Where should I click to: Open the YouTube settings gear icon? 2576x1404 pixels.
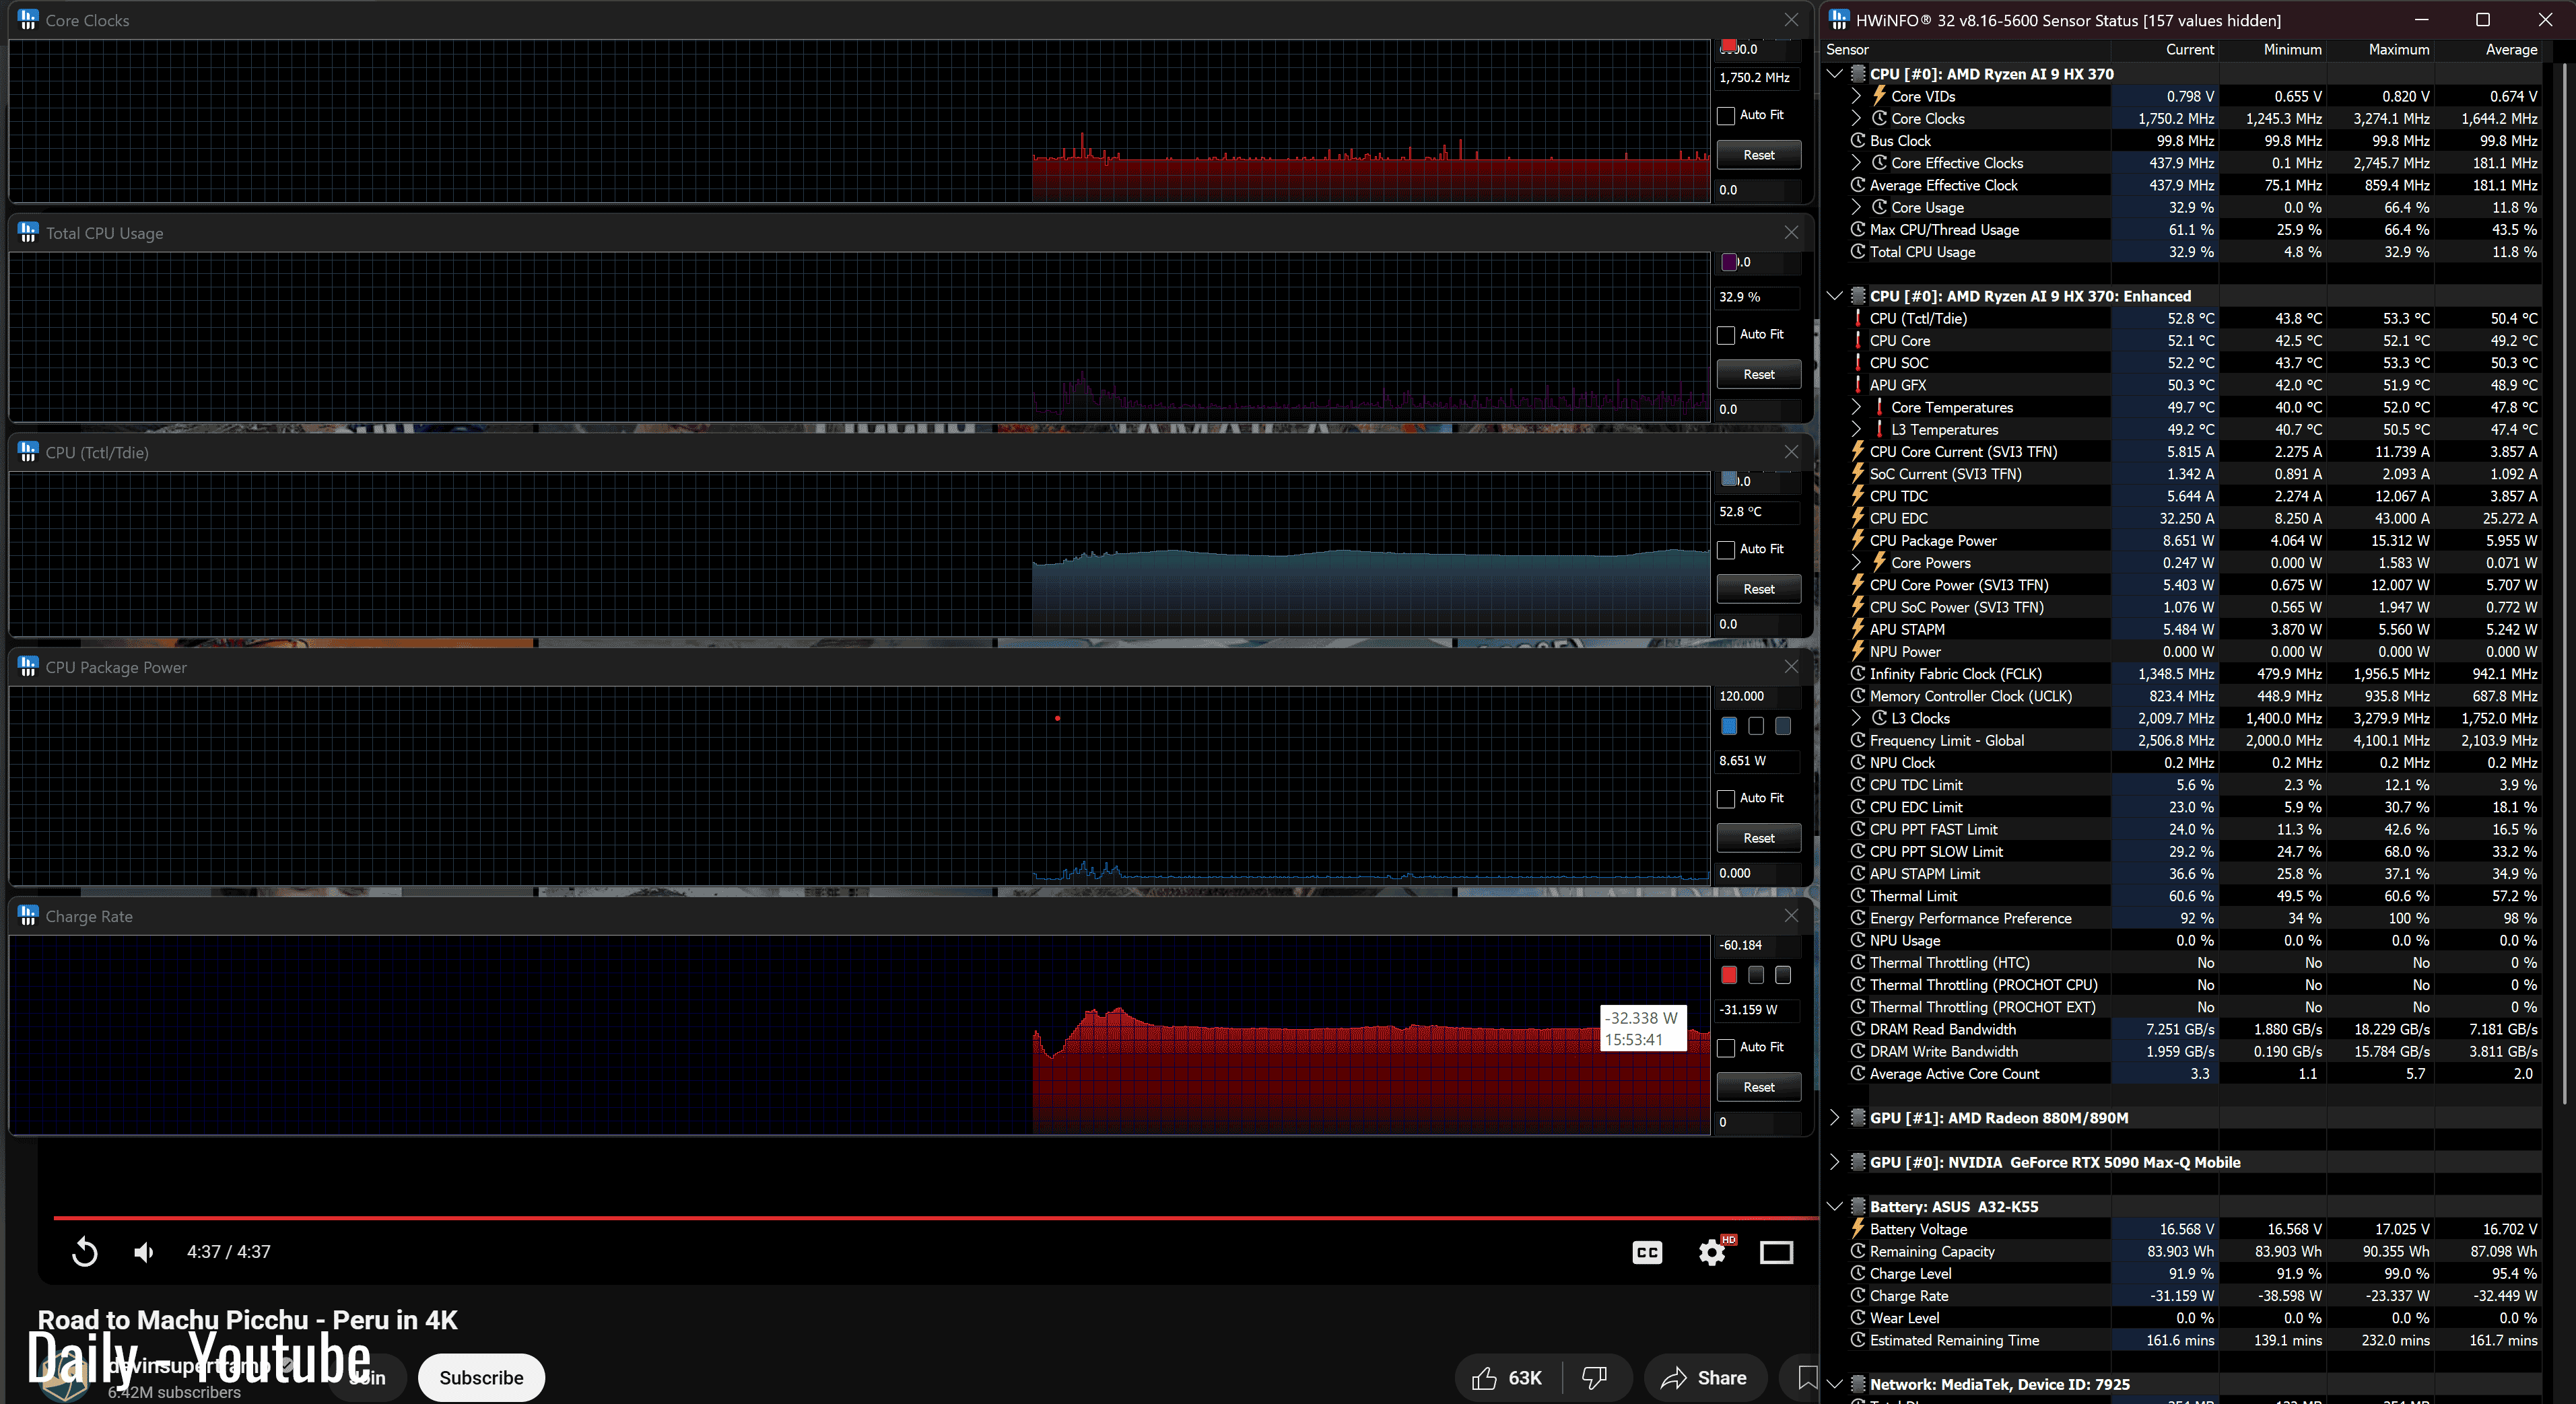[1712, 1252]
